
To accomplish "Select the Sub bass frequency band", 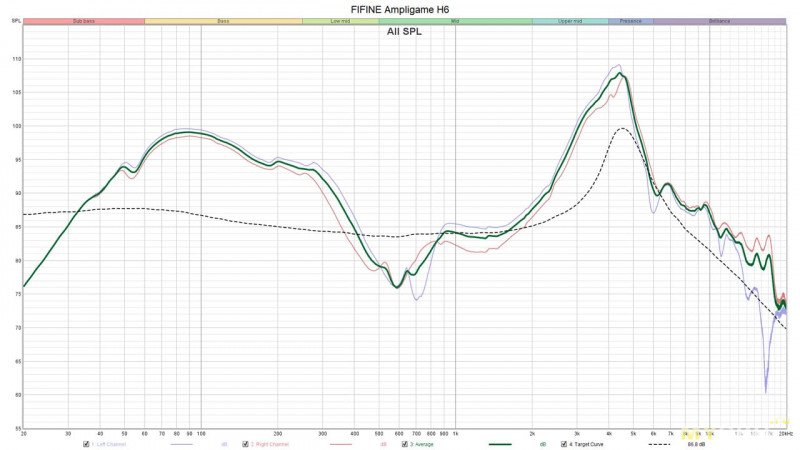I will coord(84,20).
